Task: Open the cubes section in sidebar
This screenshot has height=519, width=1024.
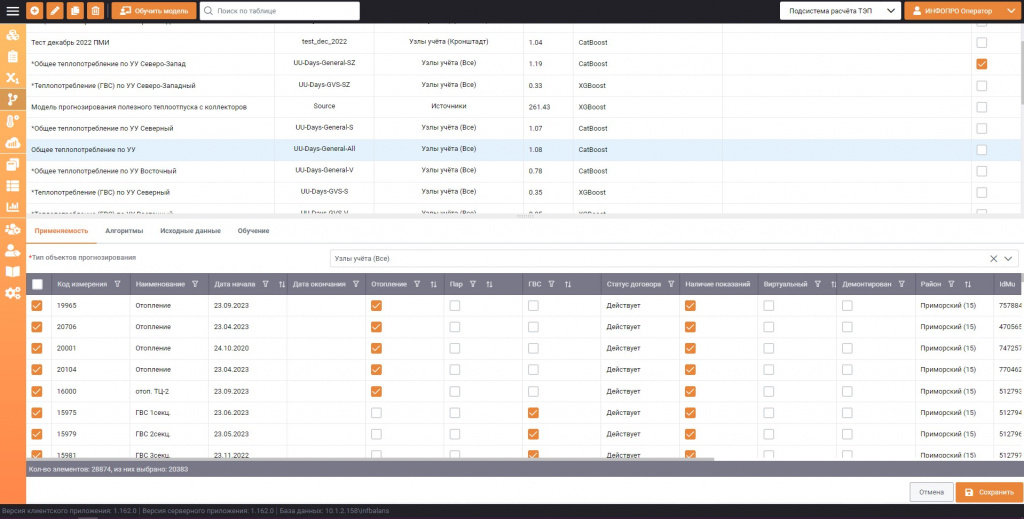Action: 12,35
